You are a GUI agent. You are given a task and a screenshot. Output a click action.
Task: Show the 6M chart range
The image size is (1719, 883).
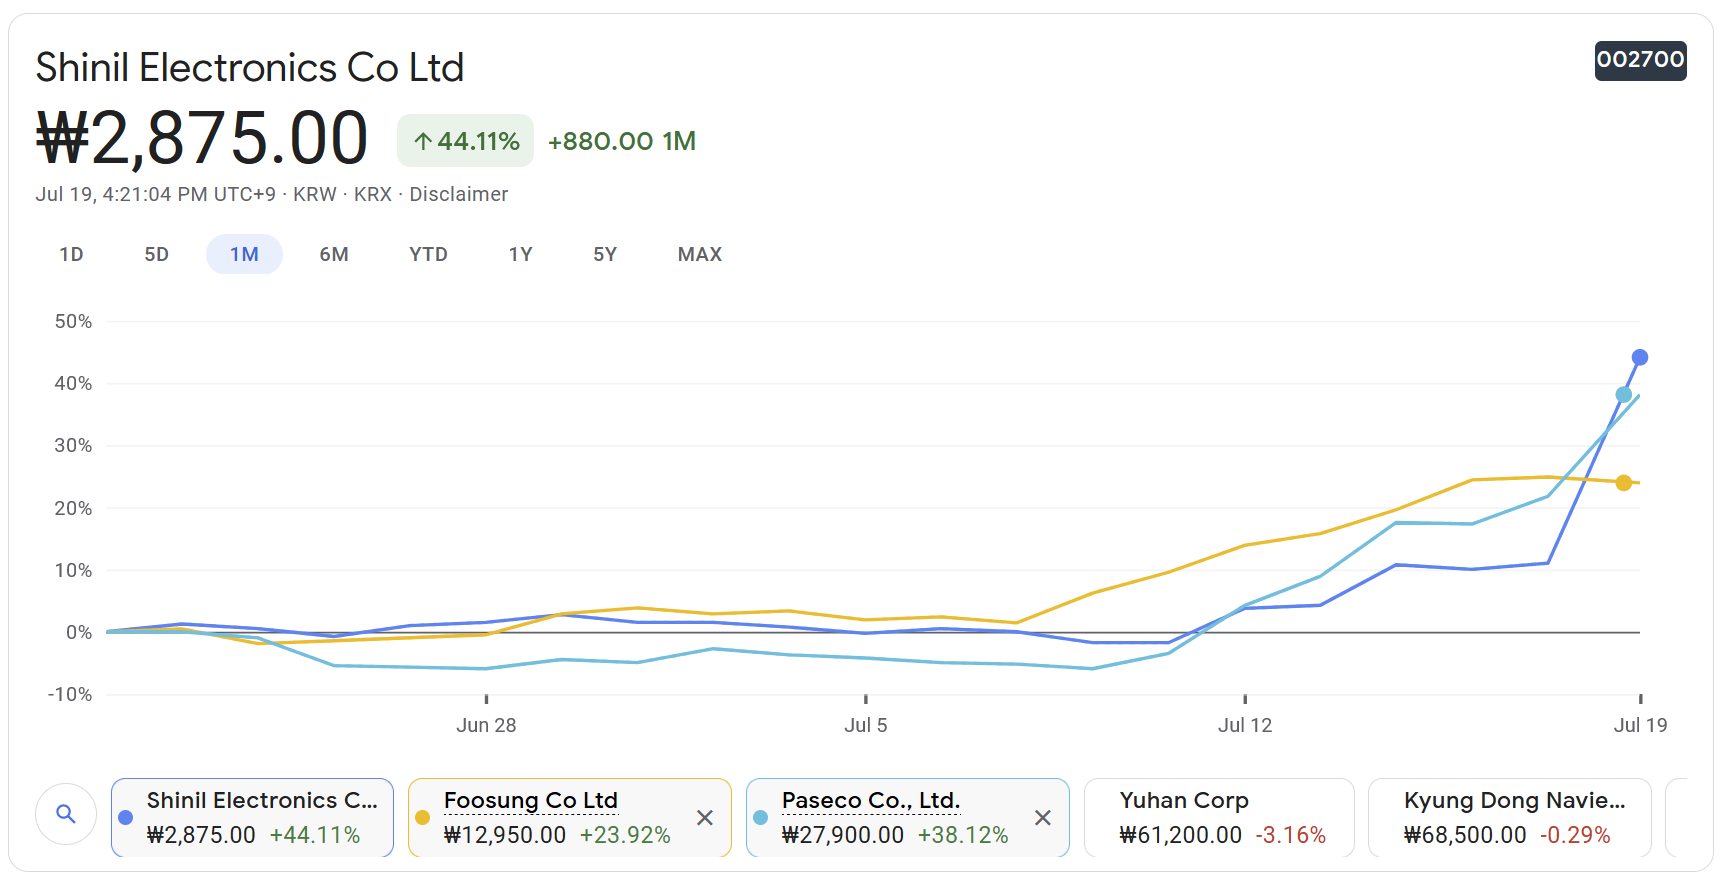(334, 255)
